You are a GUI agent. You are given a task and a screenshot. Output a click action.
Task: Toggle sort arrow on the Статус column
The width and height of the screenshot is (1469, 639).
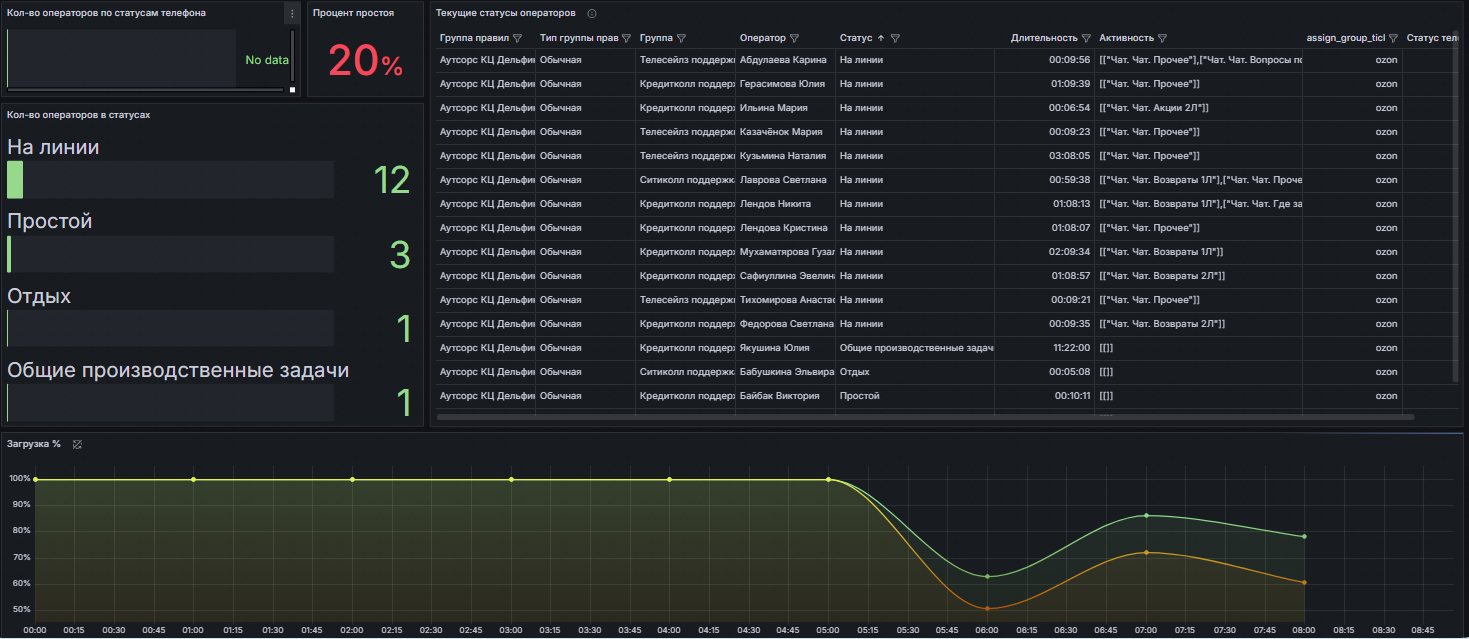tap(881, 39)
